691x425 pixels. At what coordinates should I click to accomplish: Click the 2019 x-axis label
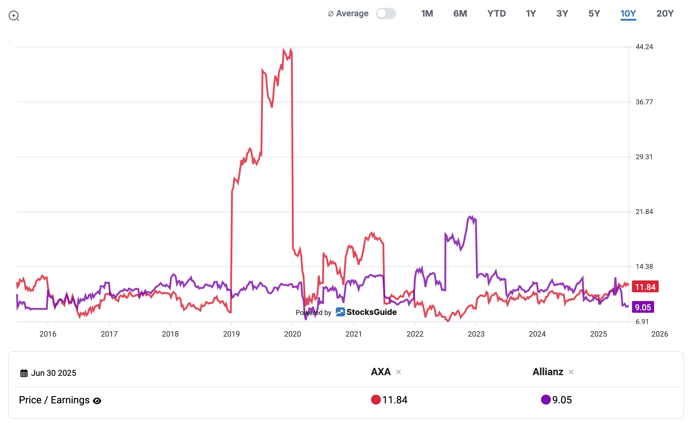(231, 334)
